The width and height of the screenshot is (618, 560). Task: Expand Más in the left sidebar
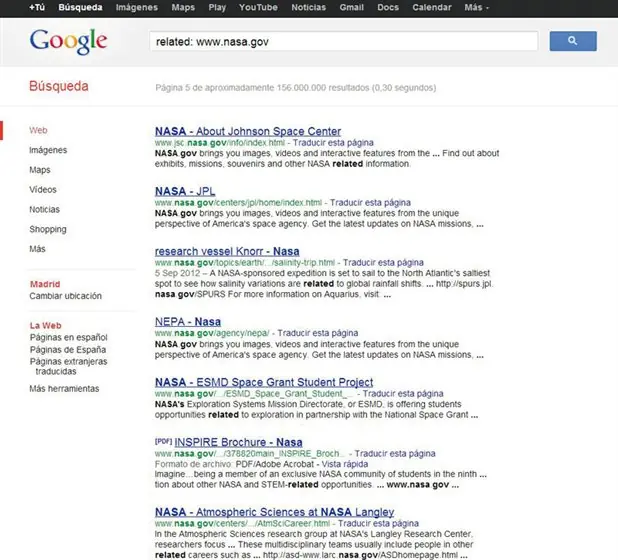(37, 249)
